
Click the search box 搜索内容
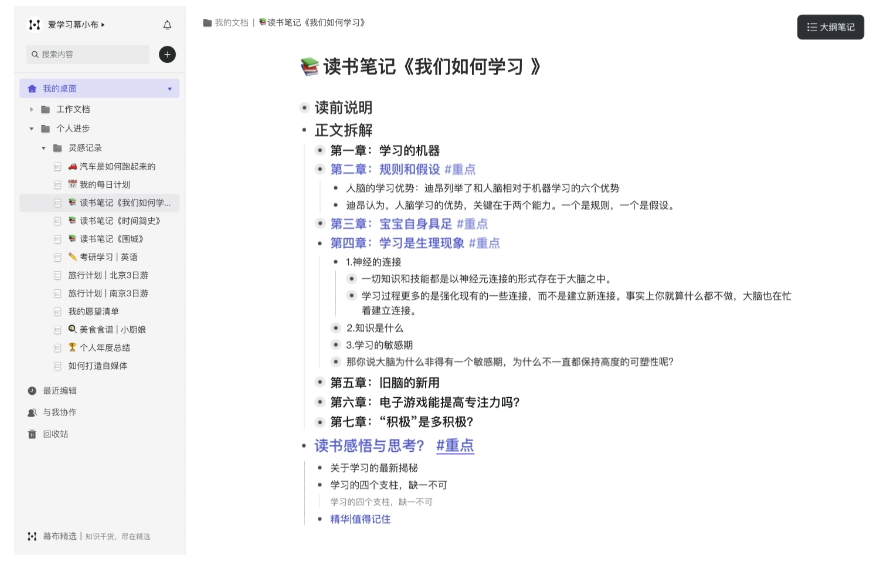[88, 54]
